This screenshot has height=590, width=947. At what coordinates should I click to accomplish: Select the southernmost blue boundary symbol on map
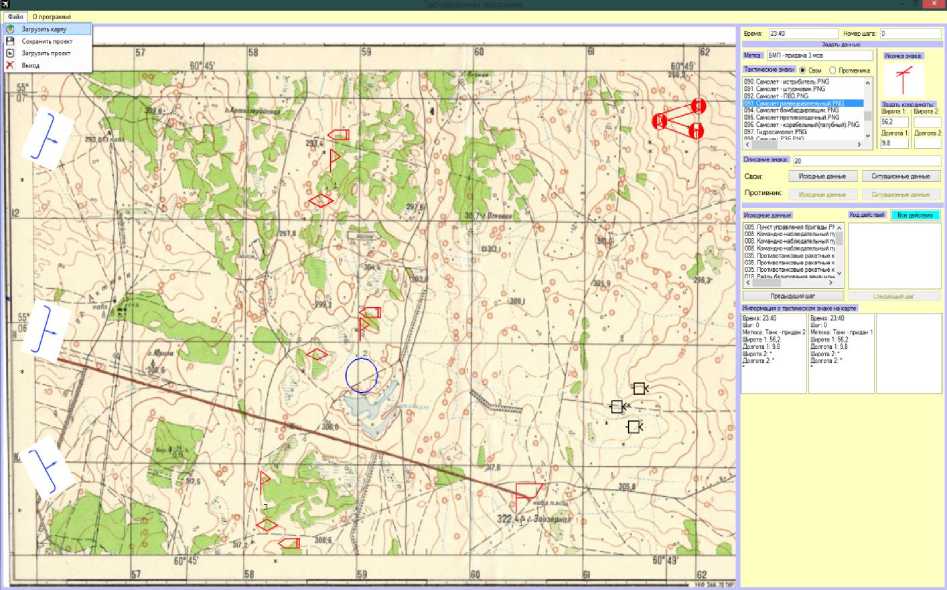point(46,470)
